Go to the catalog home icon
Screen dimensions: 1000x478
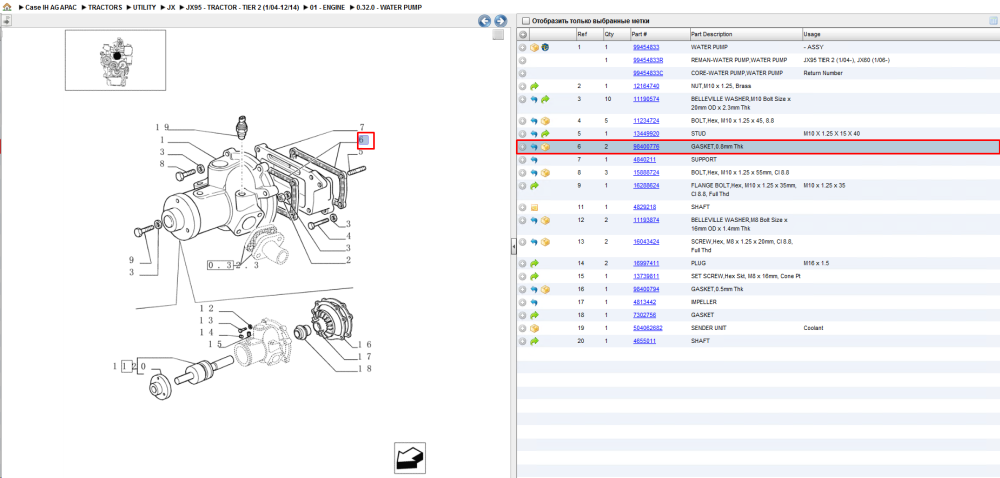[x=6, y=7]
